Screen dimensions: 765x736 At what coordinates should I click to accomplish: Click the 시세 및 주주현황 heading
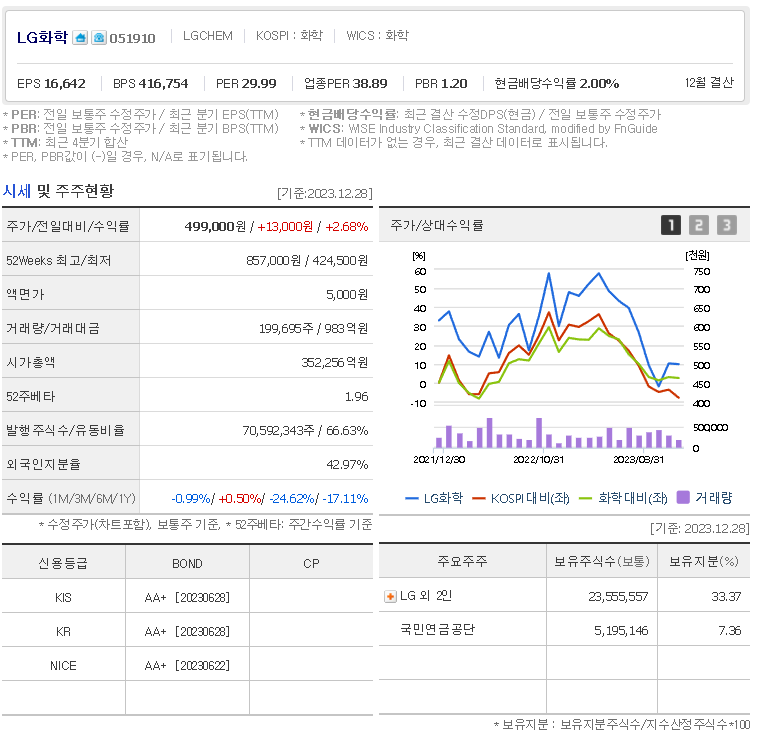(58, 191)
